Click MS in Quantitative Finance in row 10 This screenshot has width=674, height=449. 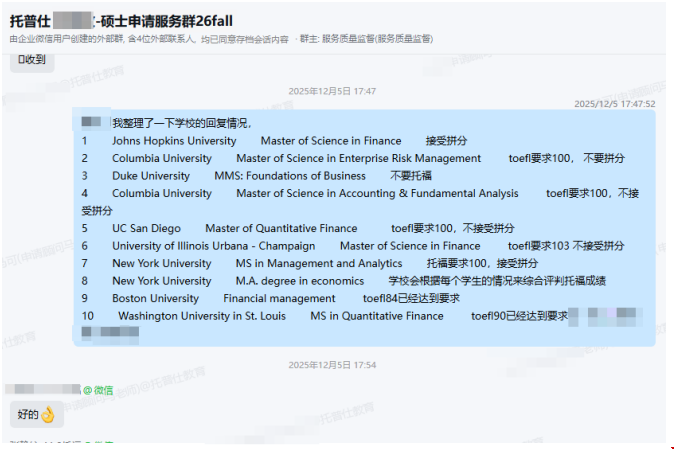(377, 317)
